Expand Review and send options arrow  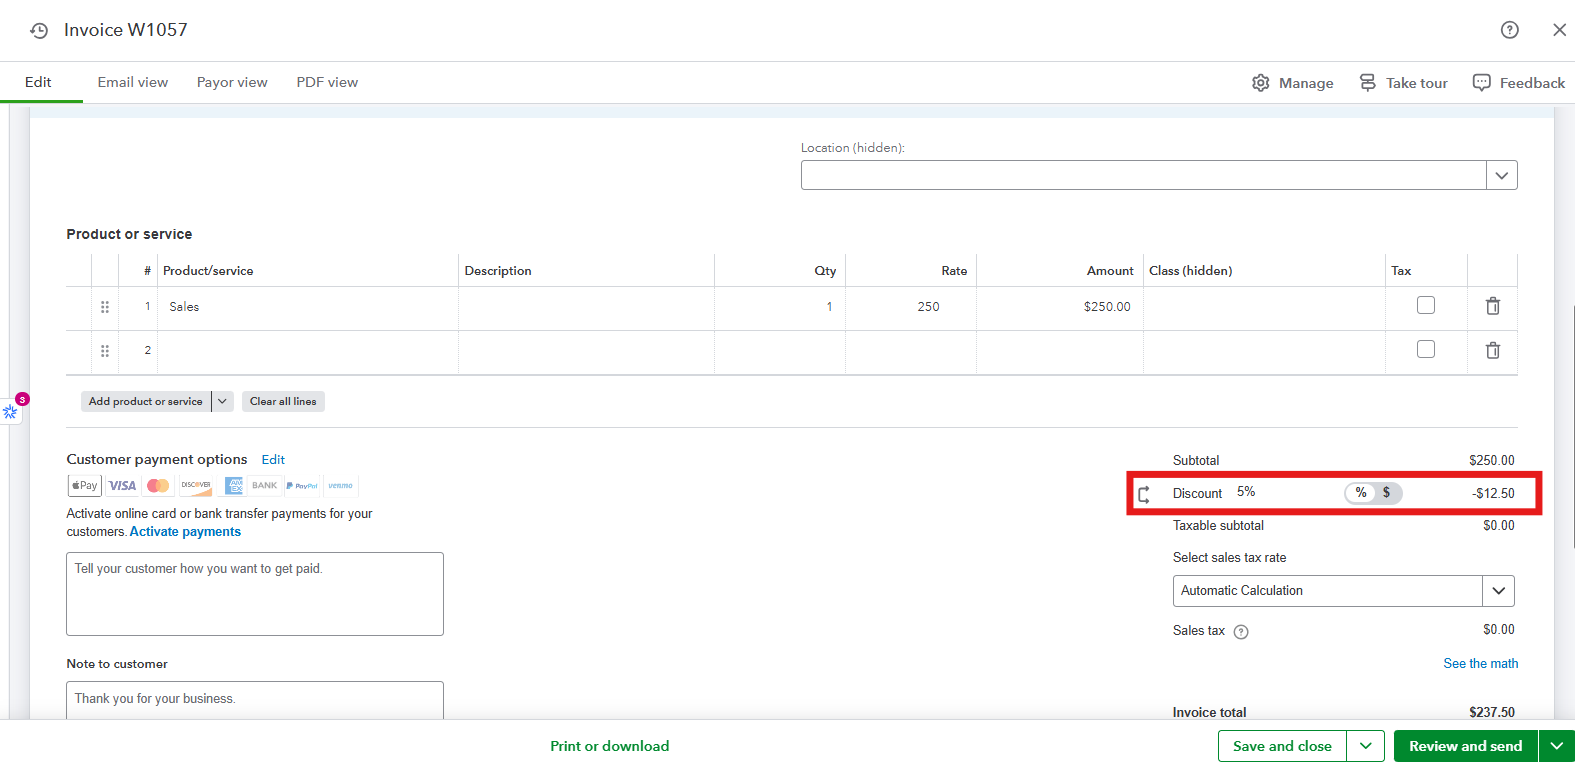coord(1557,746)
